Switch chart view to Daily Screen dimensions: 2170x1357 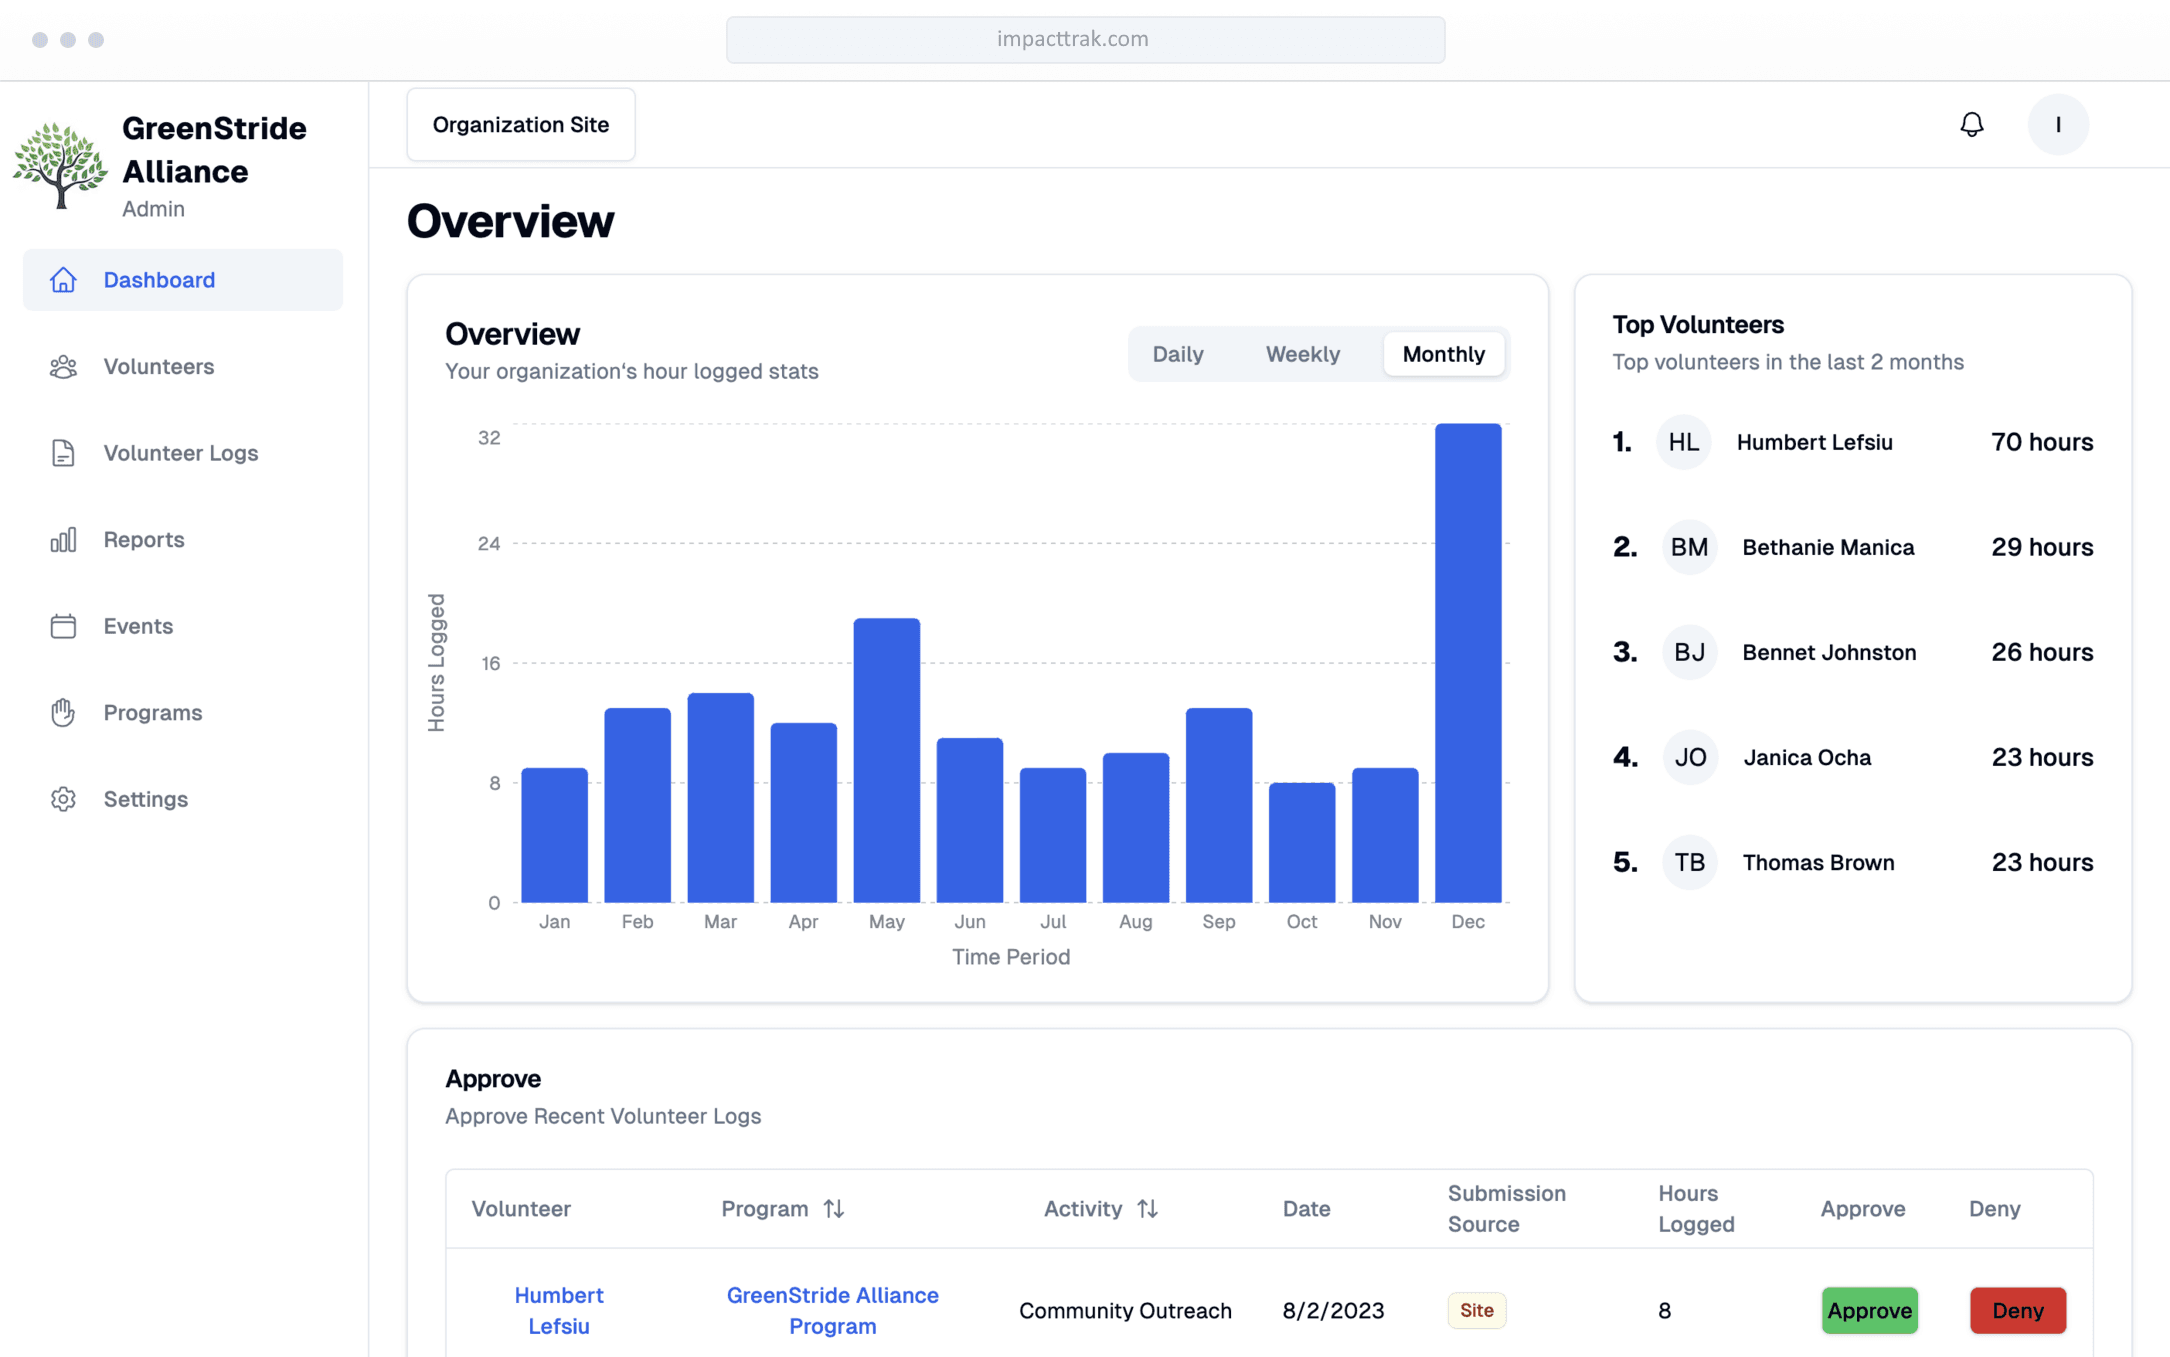coord(1178,354)
